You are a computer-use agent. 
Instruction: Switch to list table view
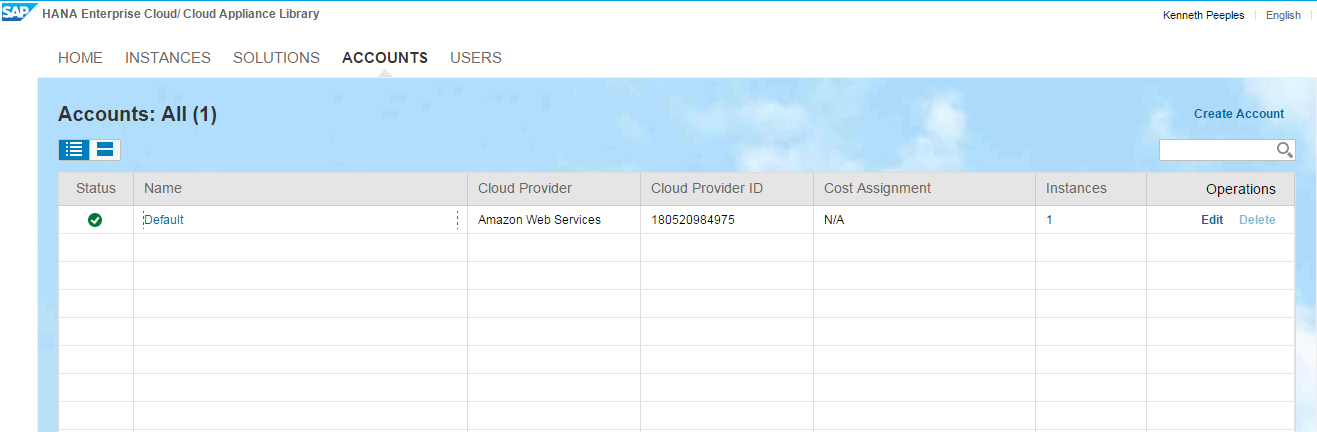tap(74, 150)
